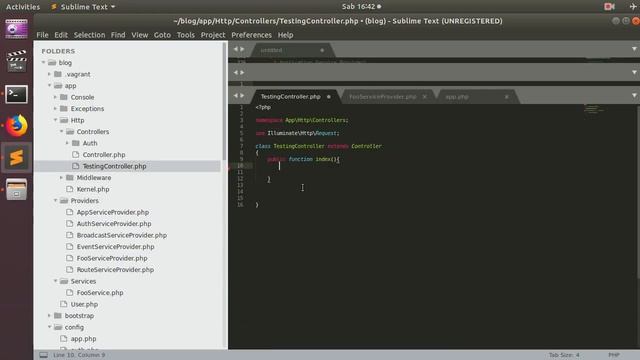The height and width of the screenshot is (360, 640).
Task: Open tab list dropdown of top pane
Action: (x=634, y=49)
